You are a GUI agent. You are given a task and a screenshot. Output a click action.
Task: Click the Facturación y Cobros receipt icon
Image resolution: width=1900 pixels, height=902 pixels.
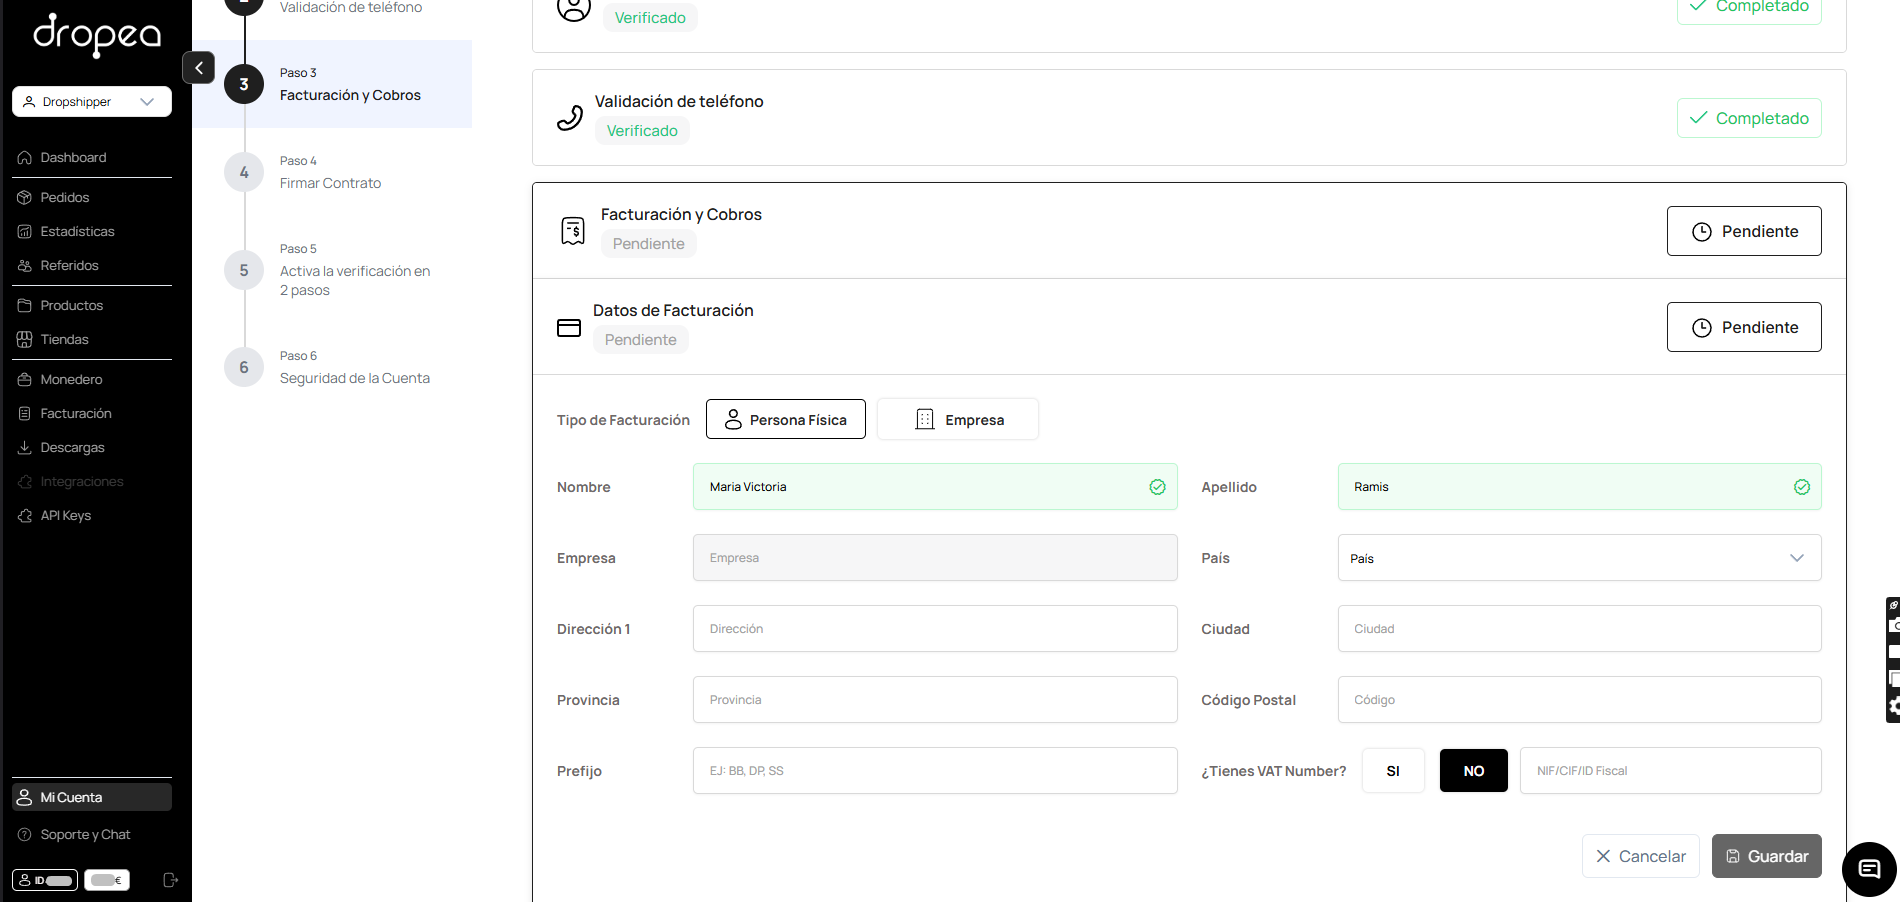573,231
